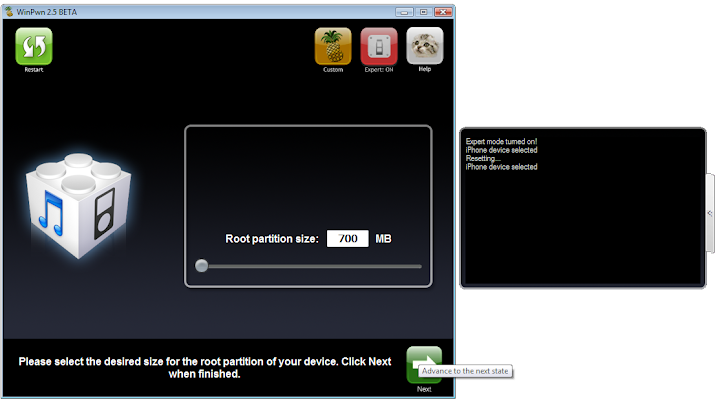The width and height of the screenshot is (720, 402).
Task: Focus the 700 MB partition size field
Action: 348,238
